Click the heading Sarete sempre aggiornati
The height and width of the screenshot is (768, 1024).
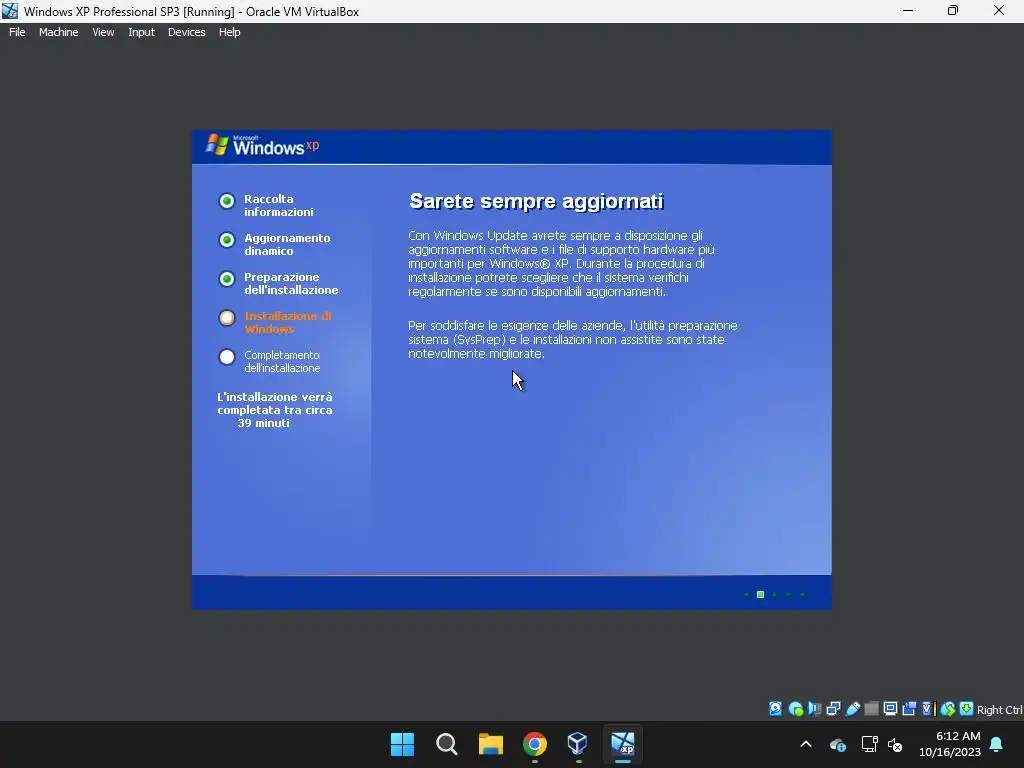(536, 201)
